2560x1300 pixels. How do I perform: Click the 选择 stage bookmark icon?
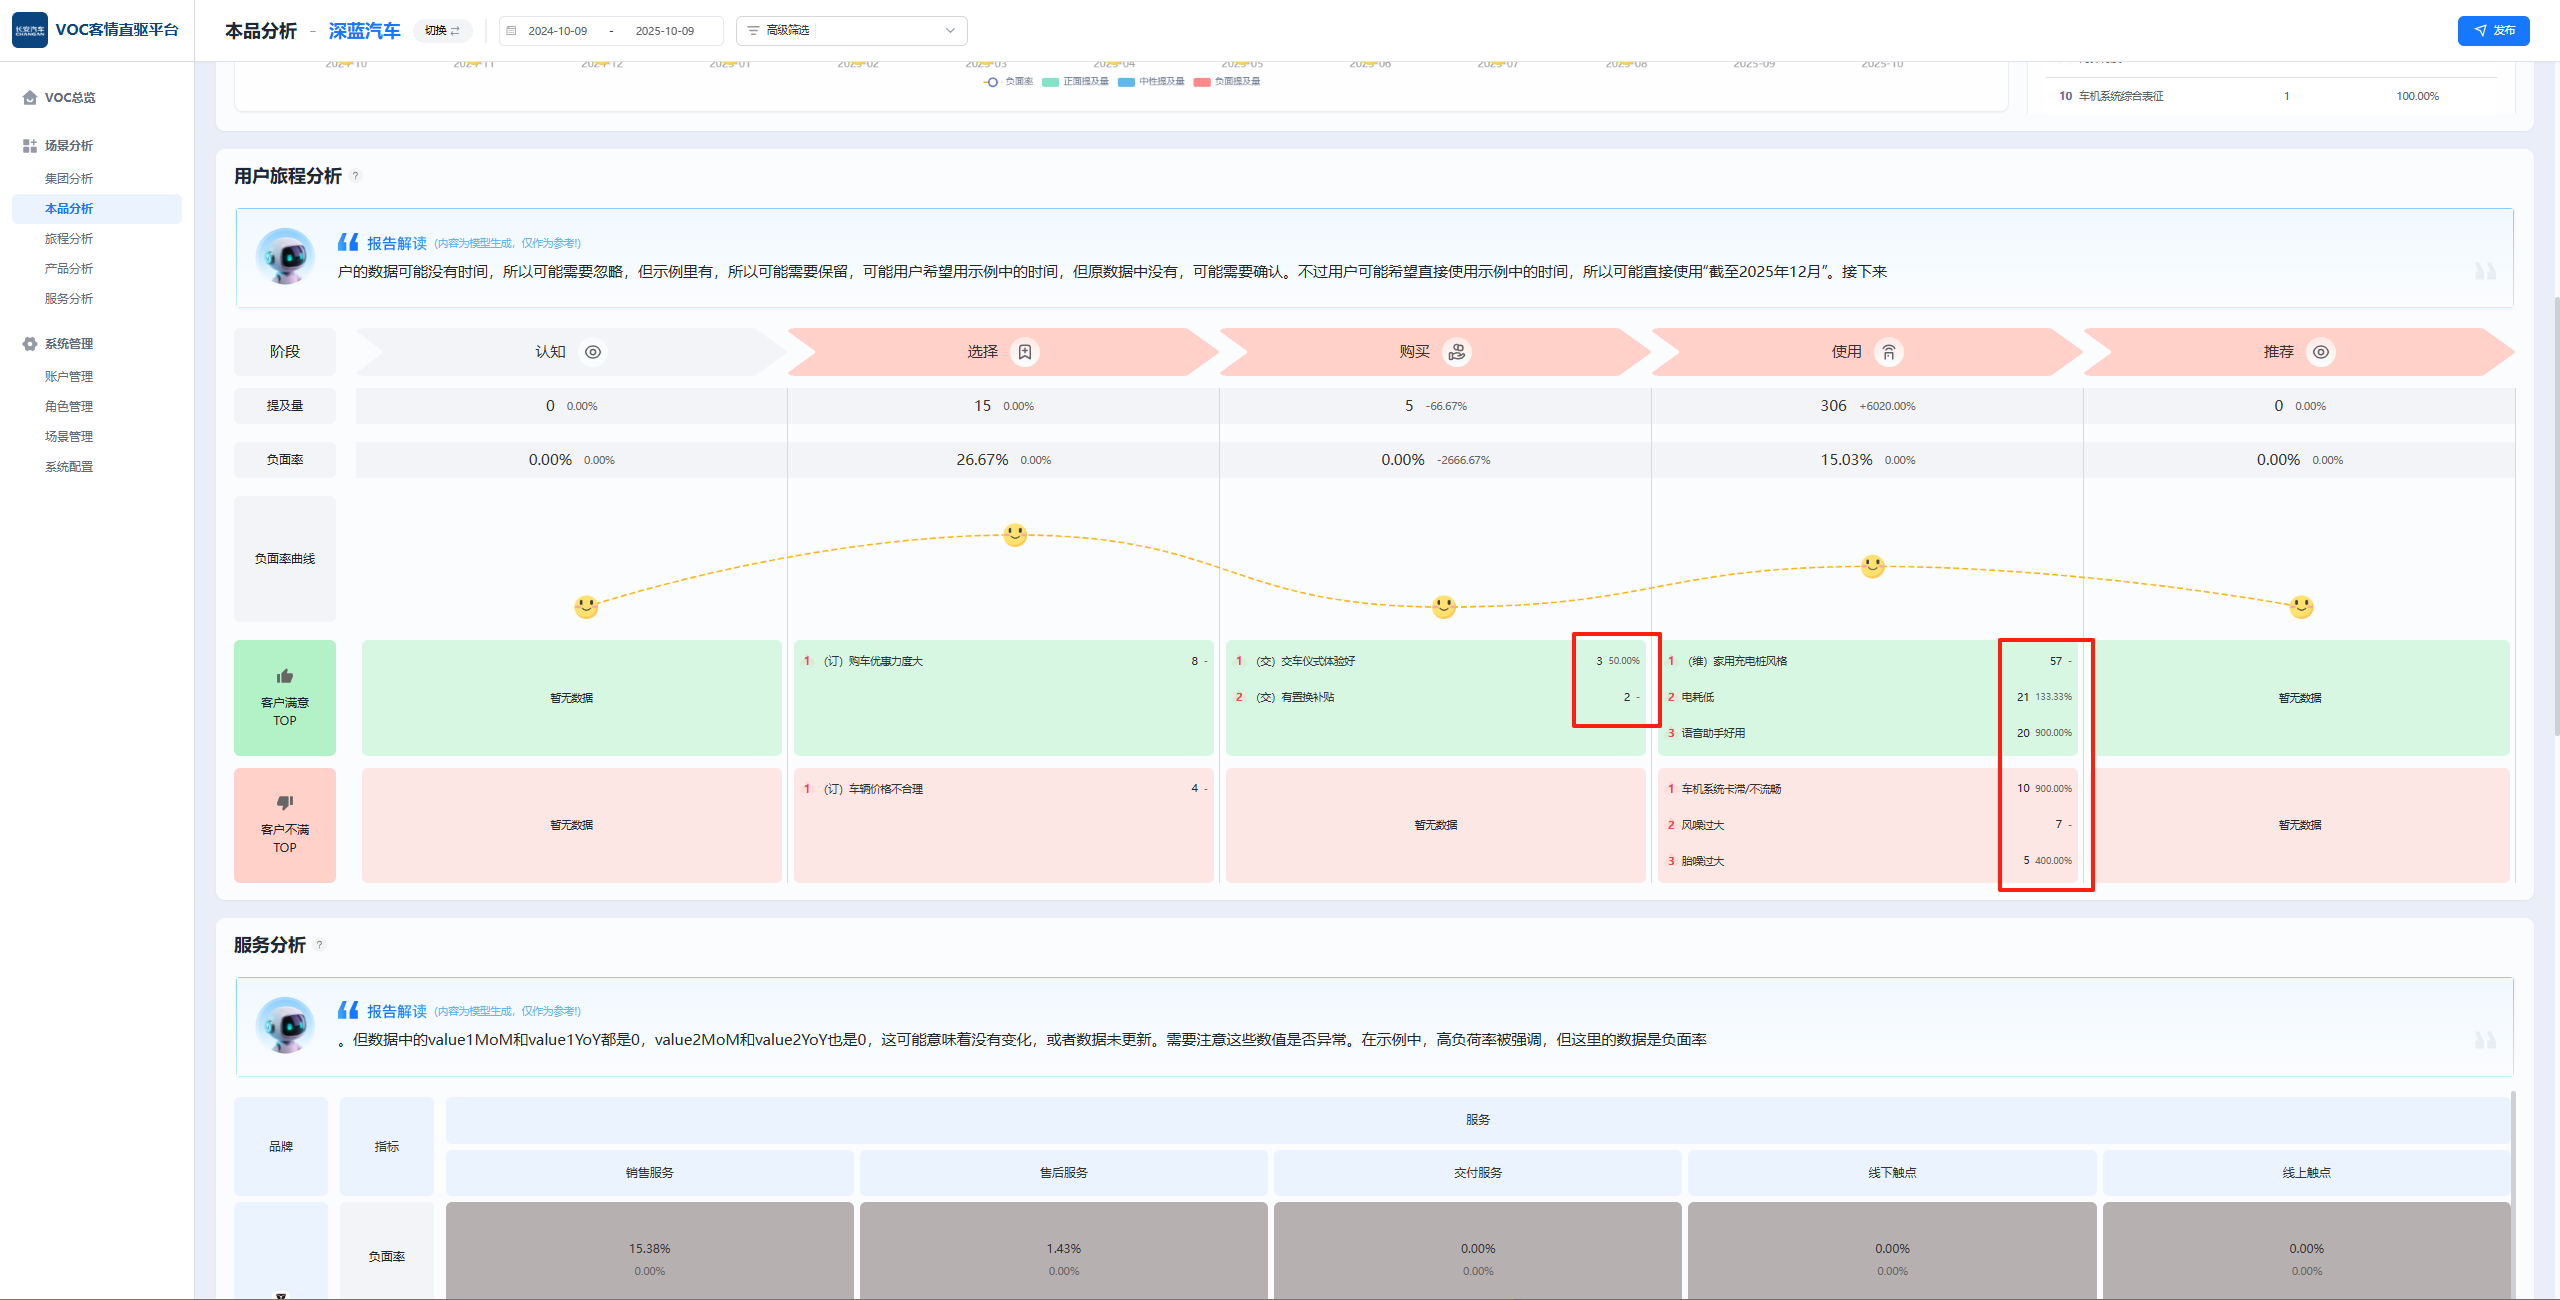1025,352
